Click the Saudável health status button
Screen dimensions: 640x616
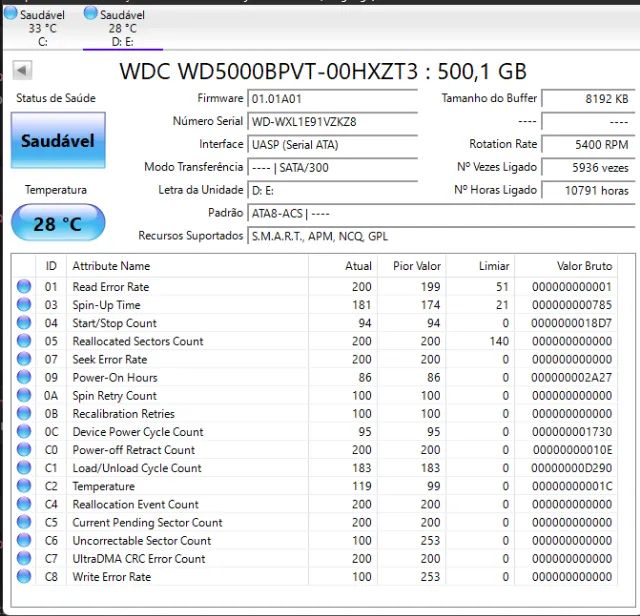click(x=58, y=140)
